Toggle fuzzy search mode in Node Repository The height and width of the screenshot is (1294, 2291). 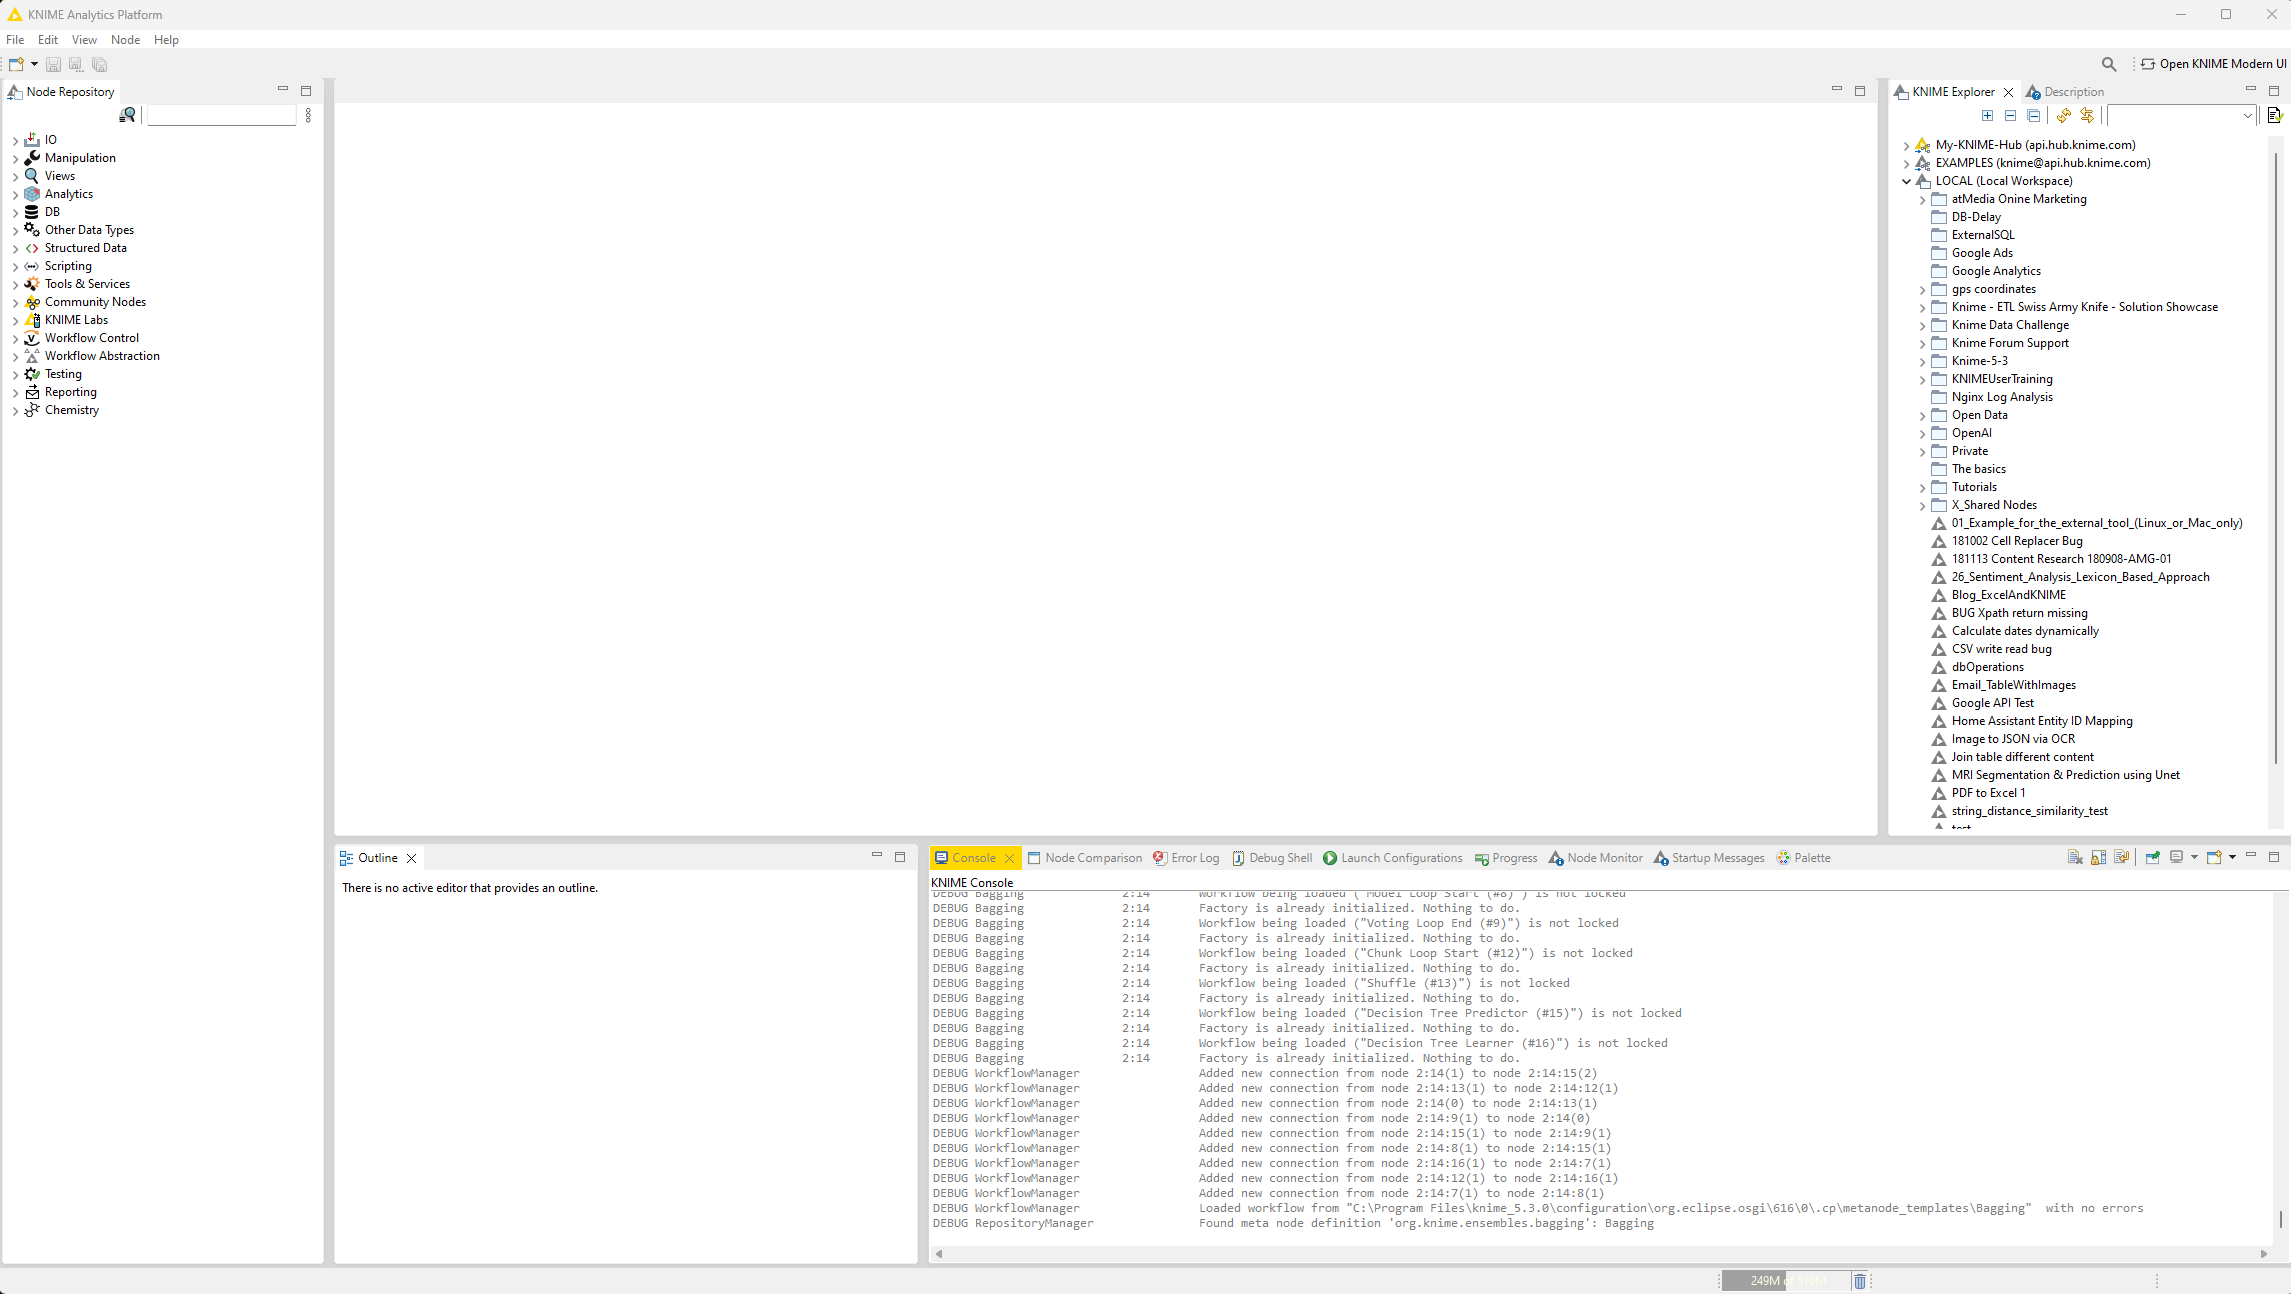128,115
